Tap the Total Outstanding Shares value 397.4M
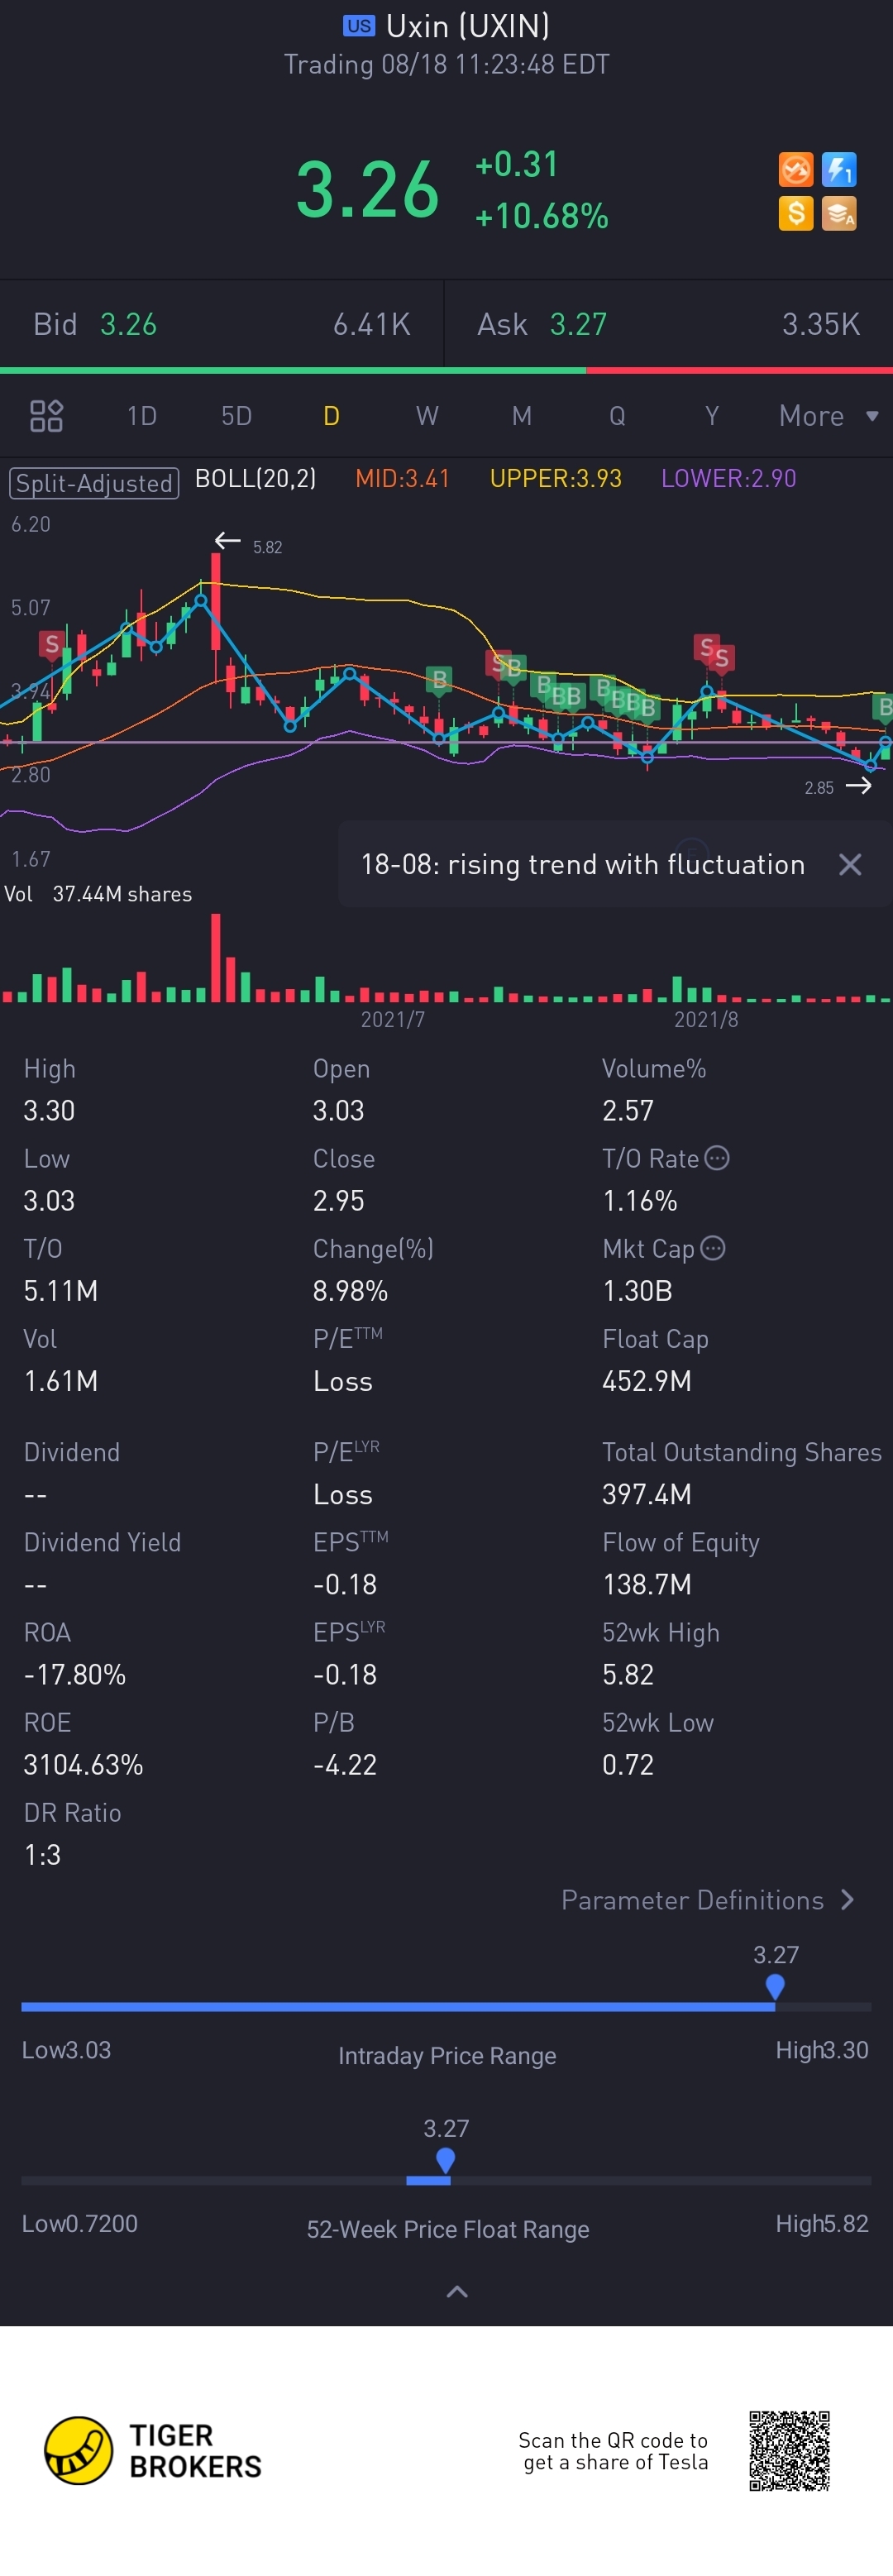Viewport: 893px width, 2576px height. click(647, 1494)
